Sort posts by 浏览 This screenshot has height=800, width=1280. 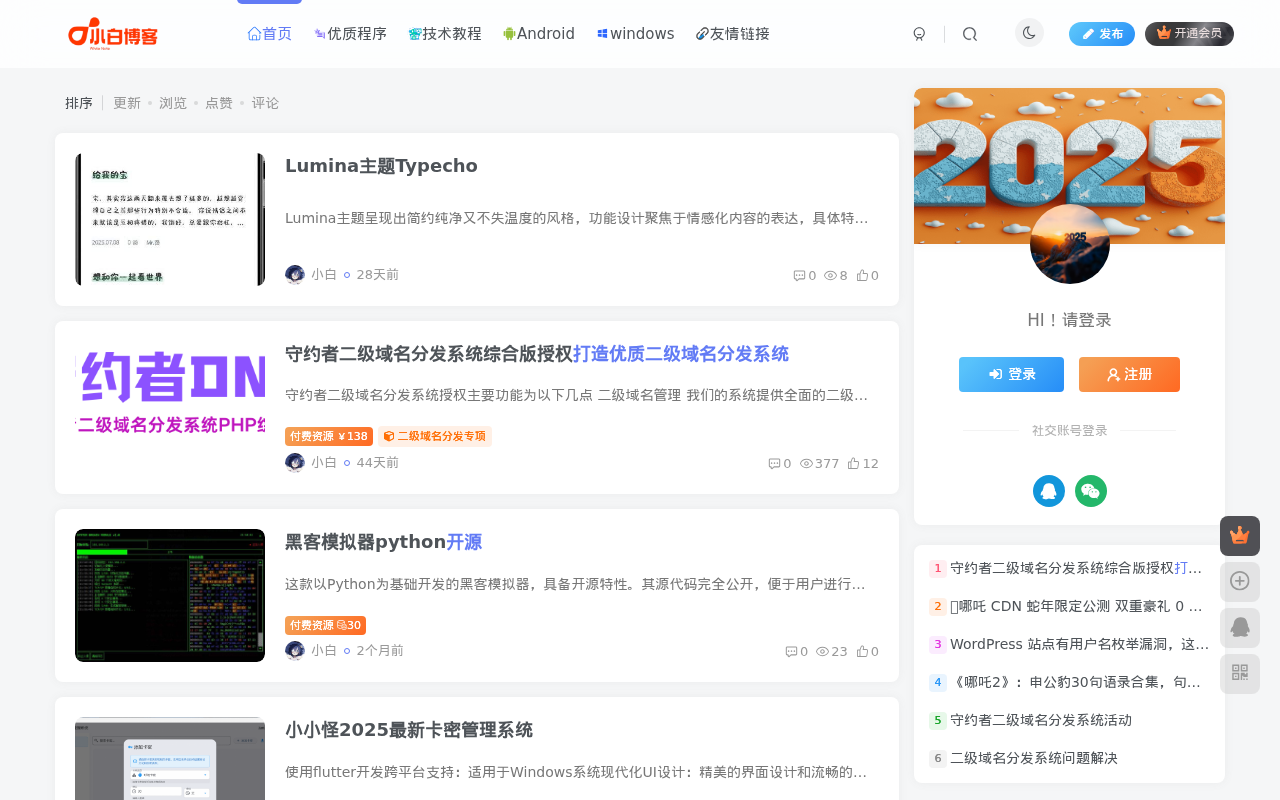pyautogui.click(x=173, y=103)
